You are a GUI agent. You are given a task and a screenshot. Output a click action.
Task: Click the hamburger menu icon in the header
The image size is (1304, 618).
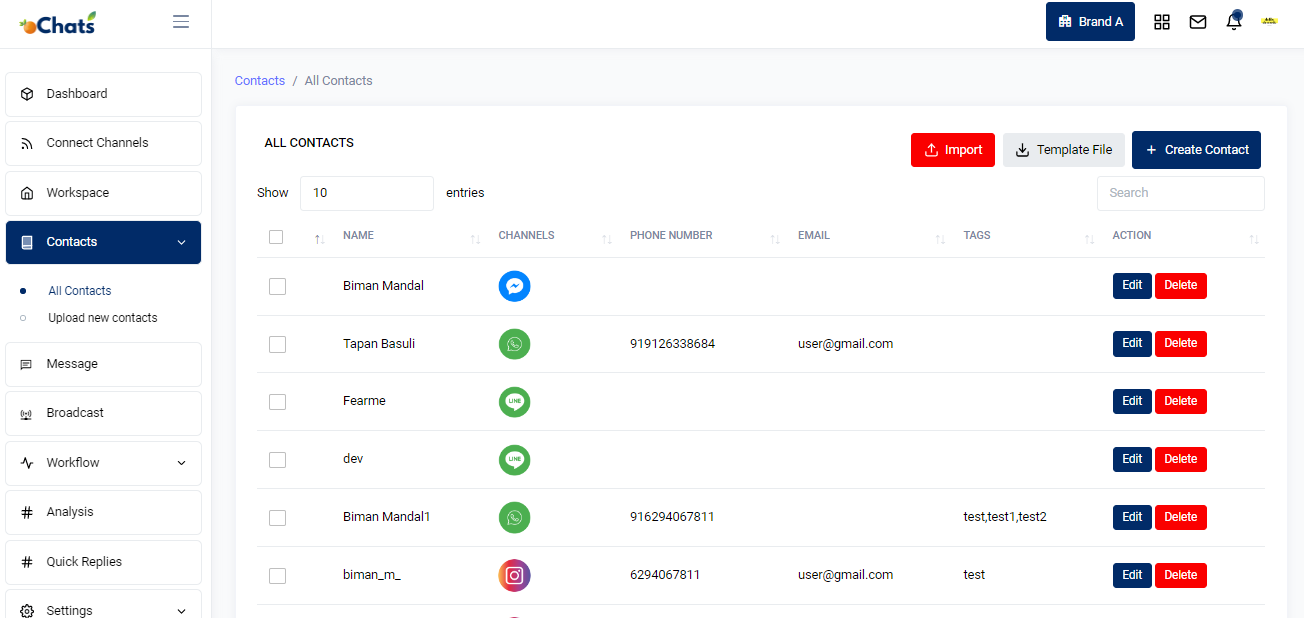coord(181,21)
